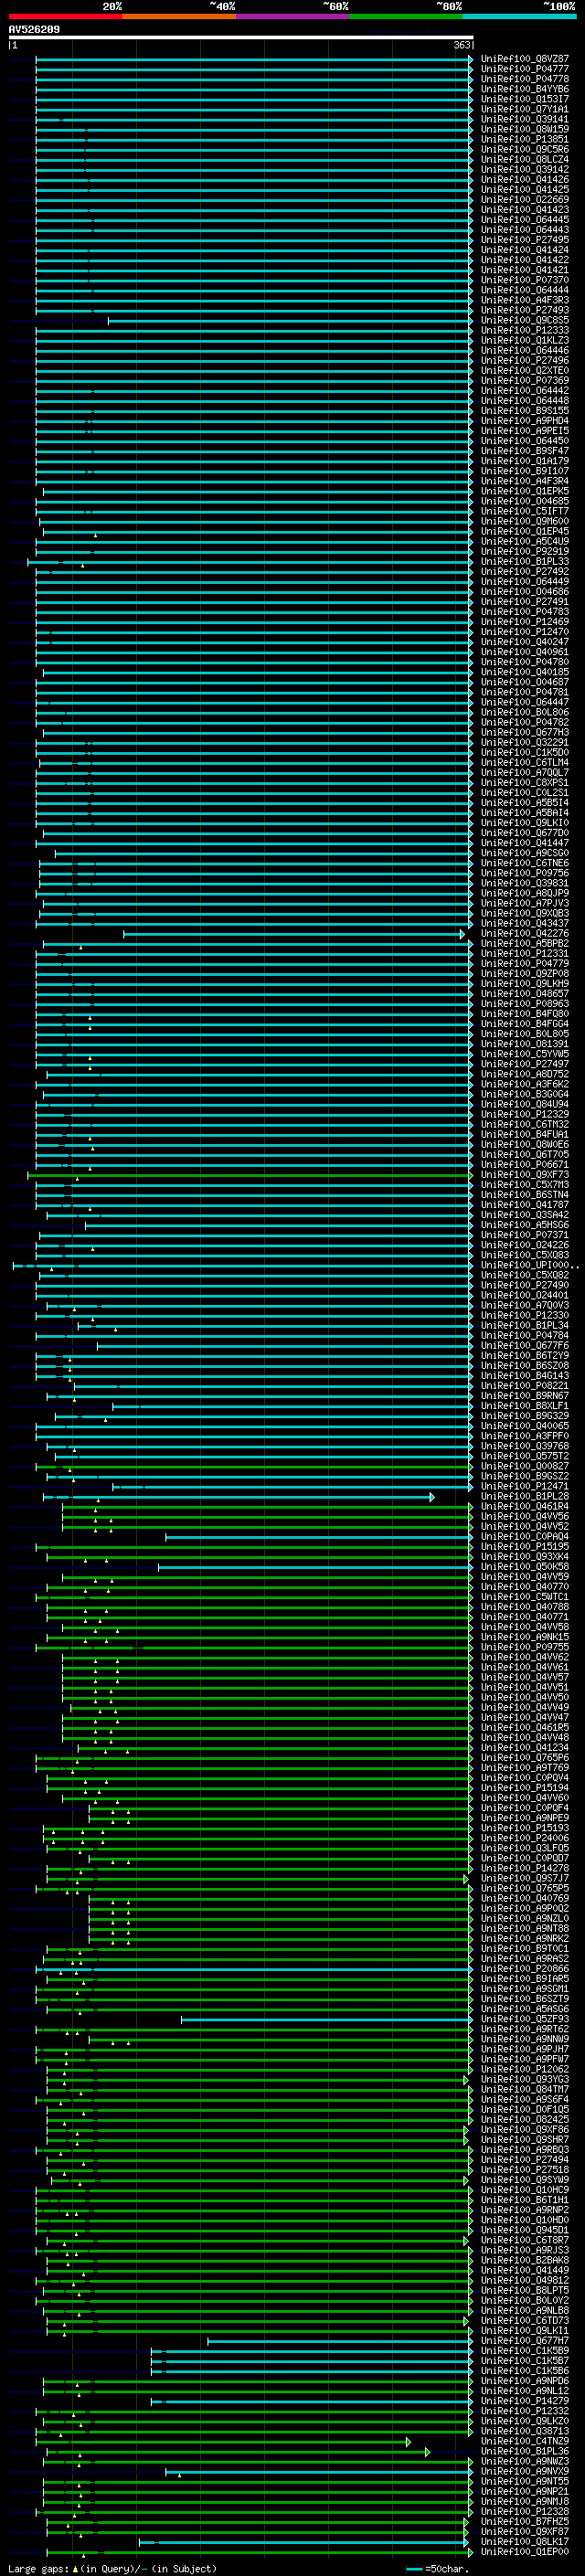The height and width of the screenshot is (2576, 585).
Task: Select label UniRef100_B9S155
Action: [x=524, y=410]
